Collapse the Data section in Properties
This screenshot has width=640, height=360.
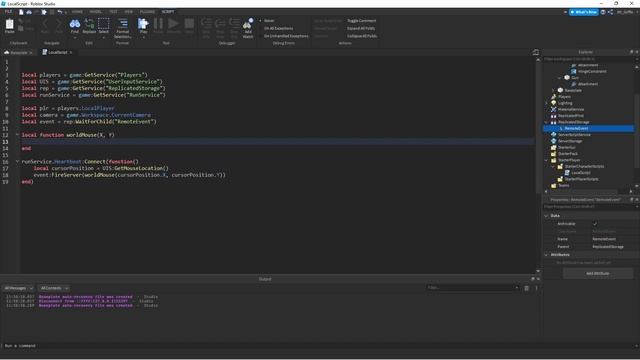pyautogui.click(x=547, y=216)
